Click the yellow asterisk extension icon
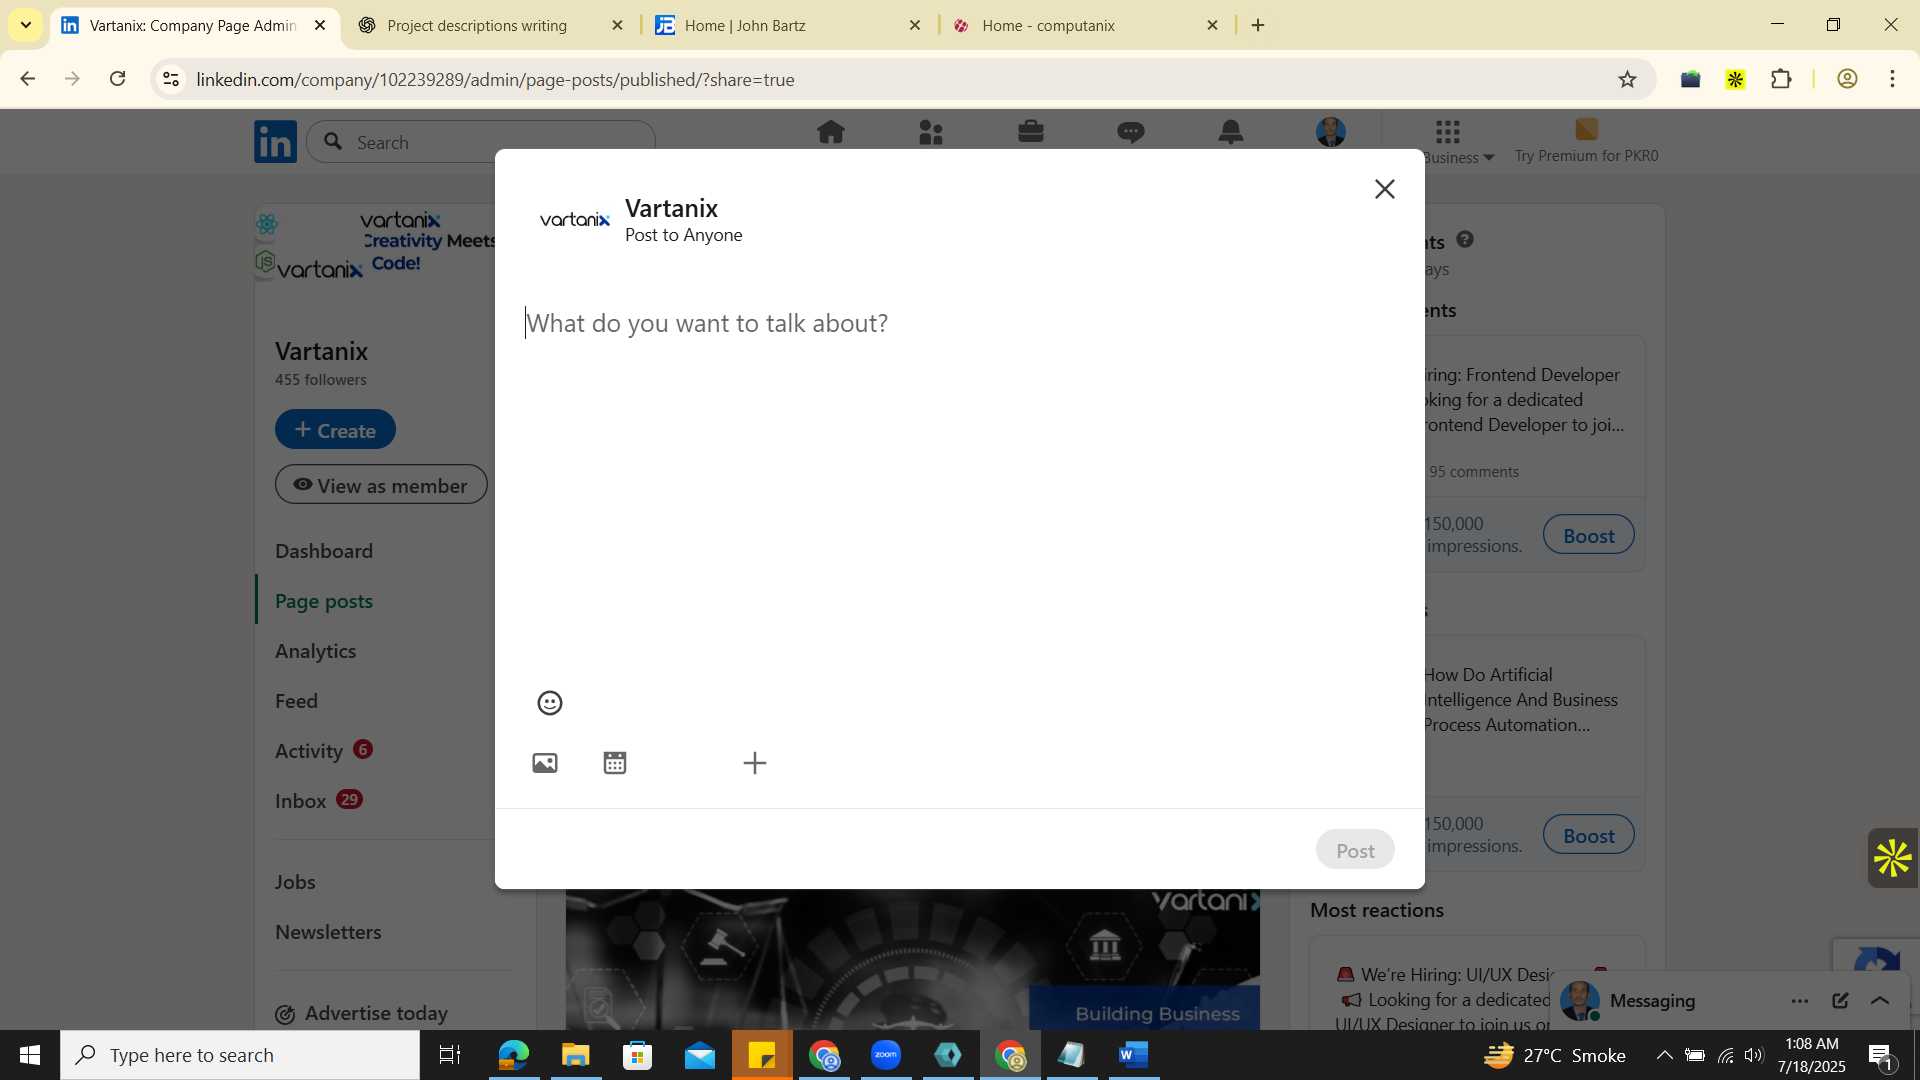 (1735, 79)
